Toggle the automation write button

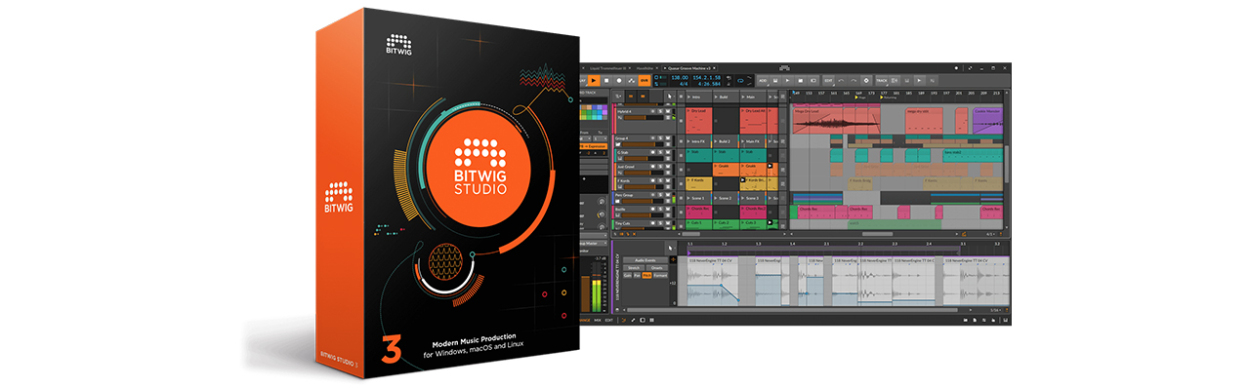click(x=632, y=80)
